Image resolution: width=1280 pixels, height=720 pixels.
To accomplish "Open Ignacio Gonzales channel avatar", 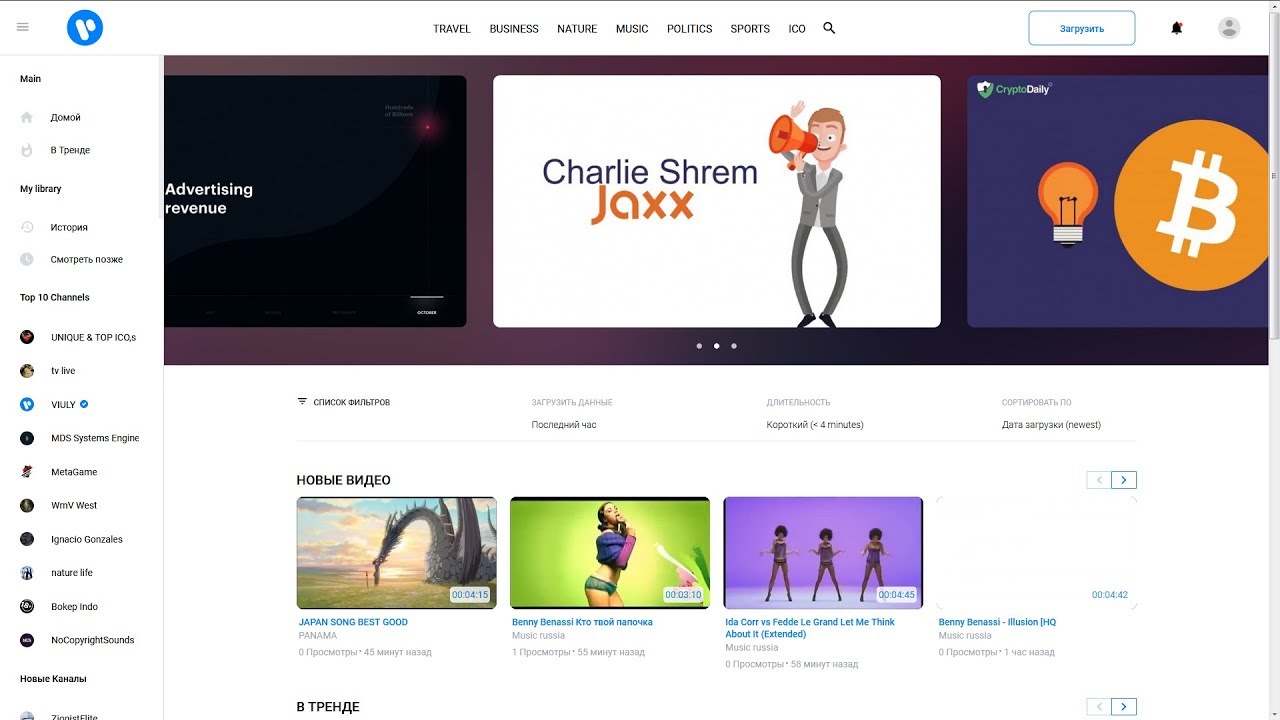I will click(x=27, y=539).
